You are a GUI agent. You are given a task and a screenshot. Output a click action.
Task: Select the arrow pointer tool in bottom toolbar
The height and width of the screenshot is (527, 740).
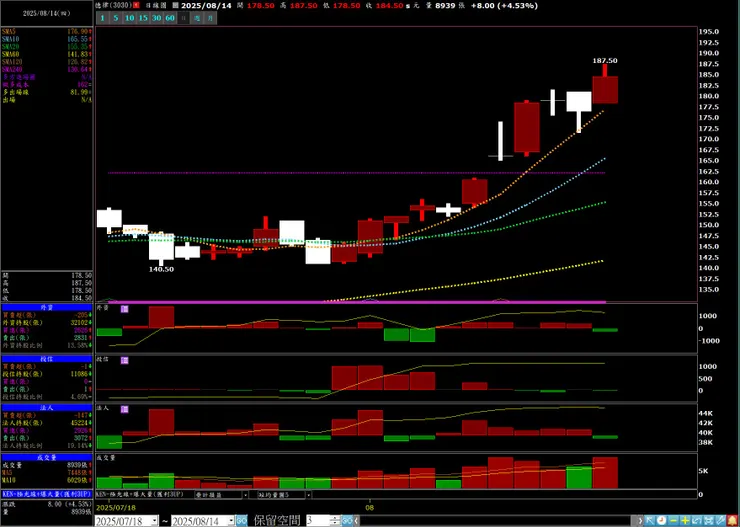(x=650, y=521)
